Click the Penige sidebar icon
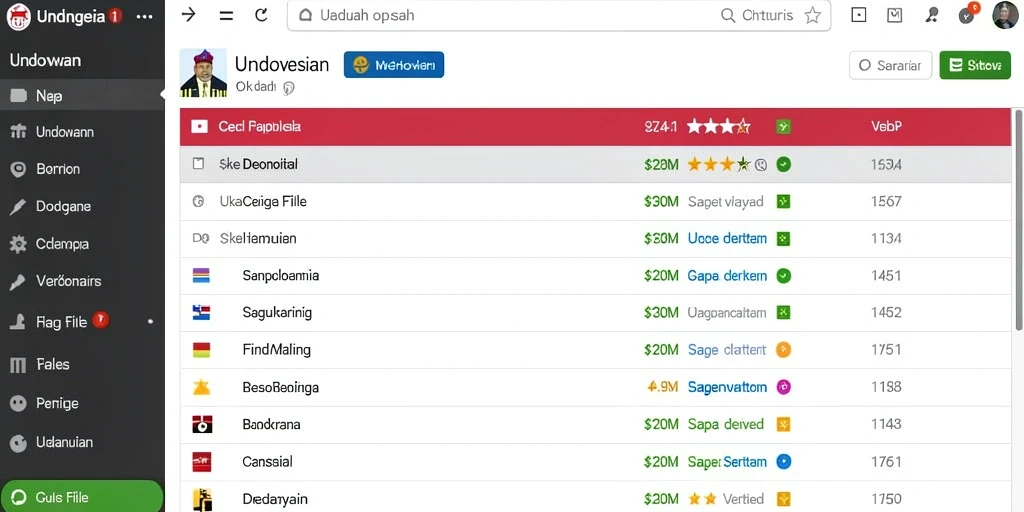Screen dimensions: 1024x512 tap(18, 404)
